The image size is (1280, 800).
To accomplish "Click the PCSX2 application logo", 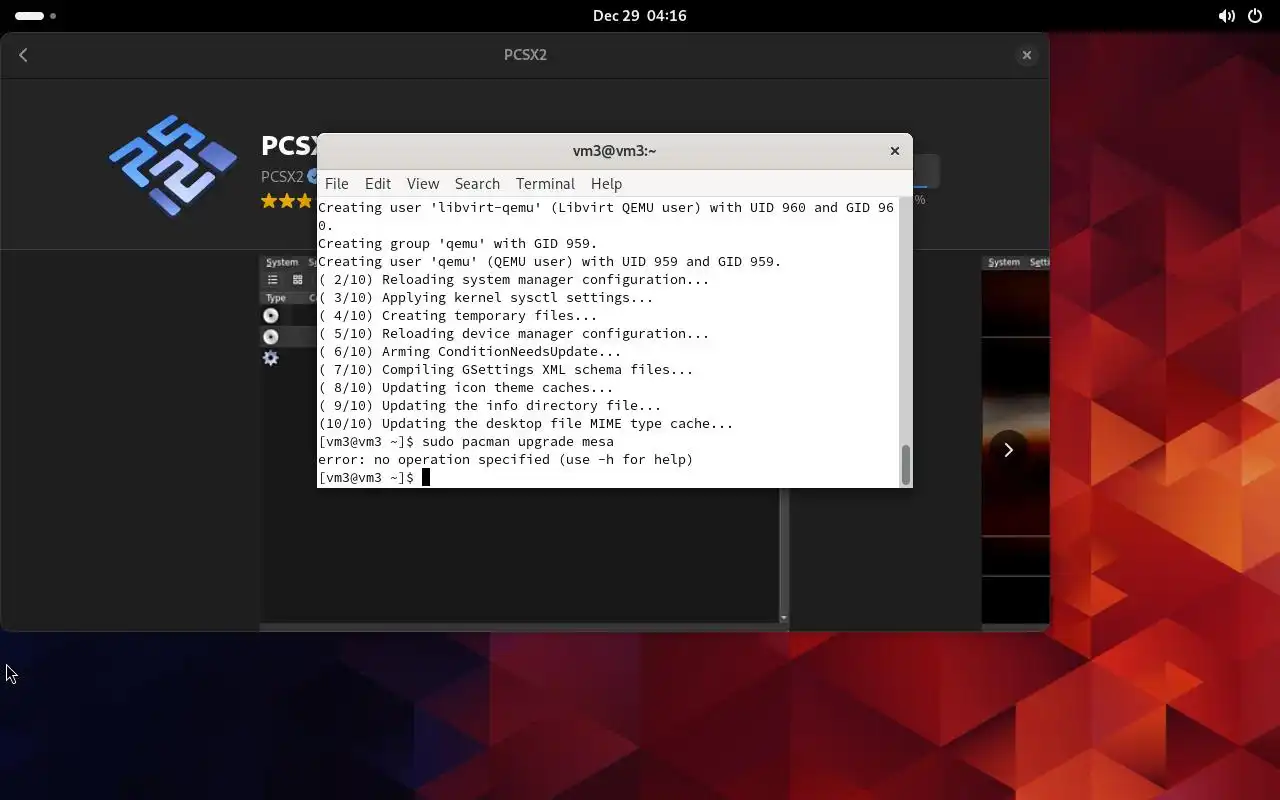I will (x=172, y=164).
